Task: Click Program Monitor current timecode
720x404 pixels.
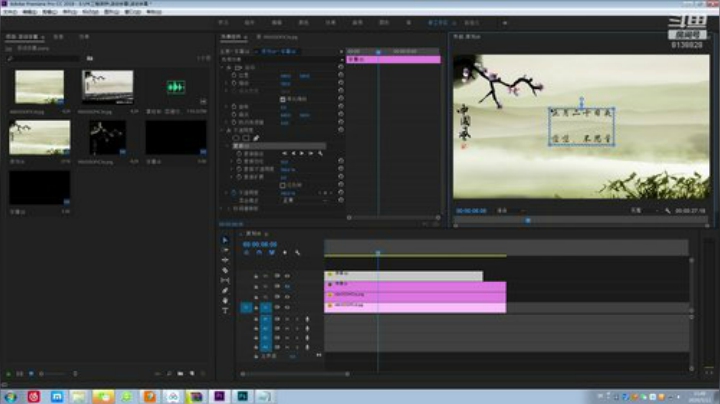Action: pyautogui.click(x=471, y=211)
